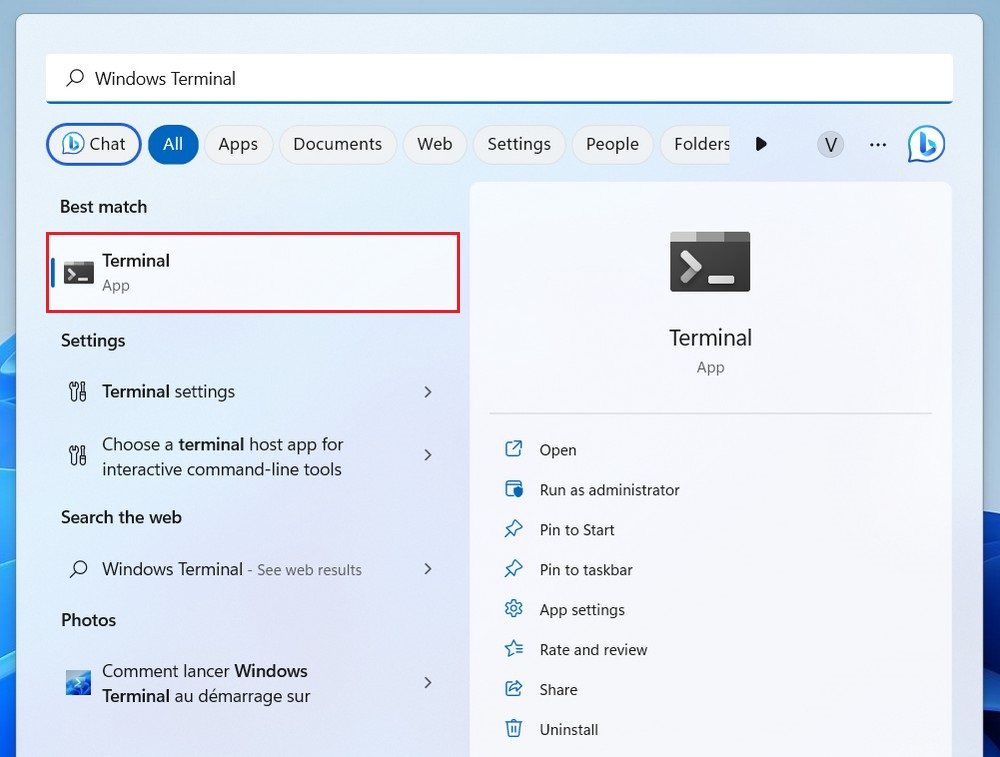The width and height of the screenshot is (1000, 757).
Task: Click the small Terminal icon in best match
Action: pyautogui.click(x=78, y=273)
